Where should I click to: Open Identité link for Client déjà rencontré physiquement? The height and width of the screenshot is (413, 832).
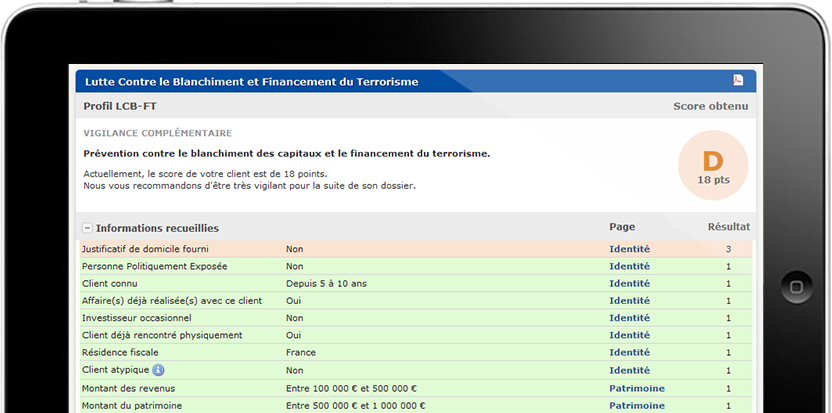(629, 335)
